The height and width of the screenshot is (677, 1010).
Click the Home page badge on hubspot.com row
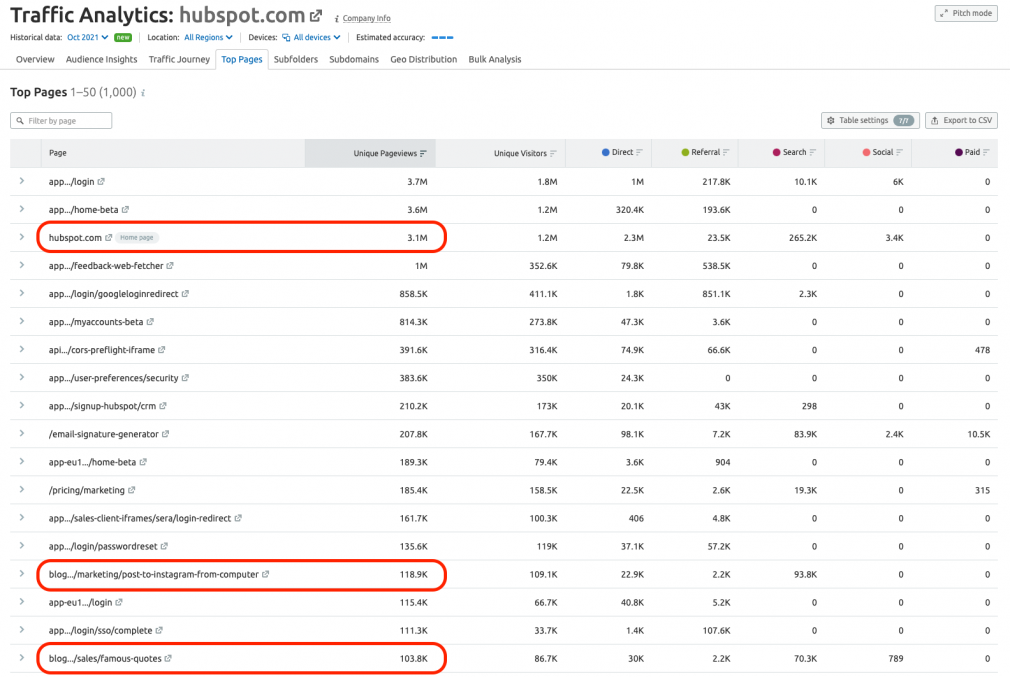pyautogui.click(x=137, y=238)
